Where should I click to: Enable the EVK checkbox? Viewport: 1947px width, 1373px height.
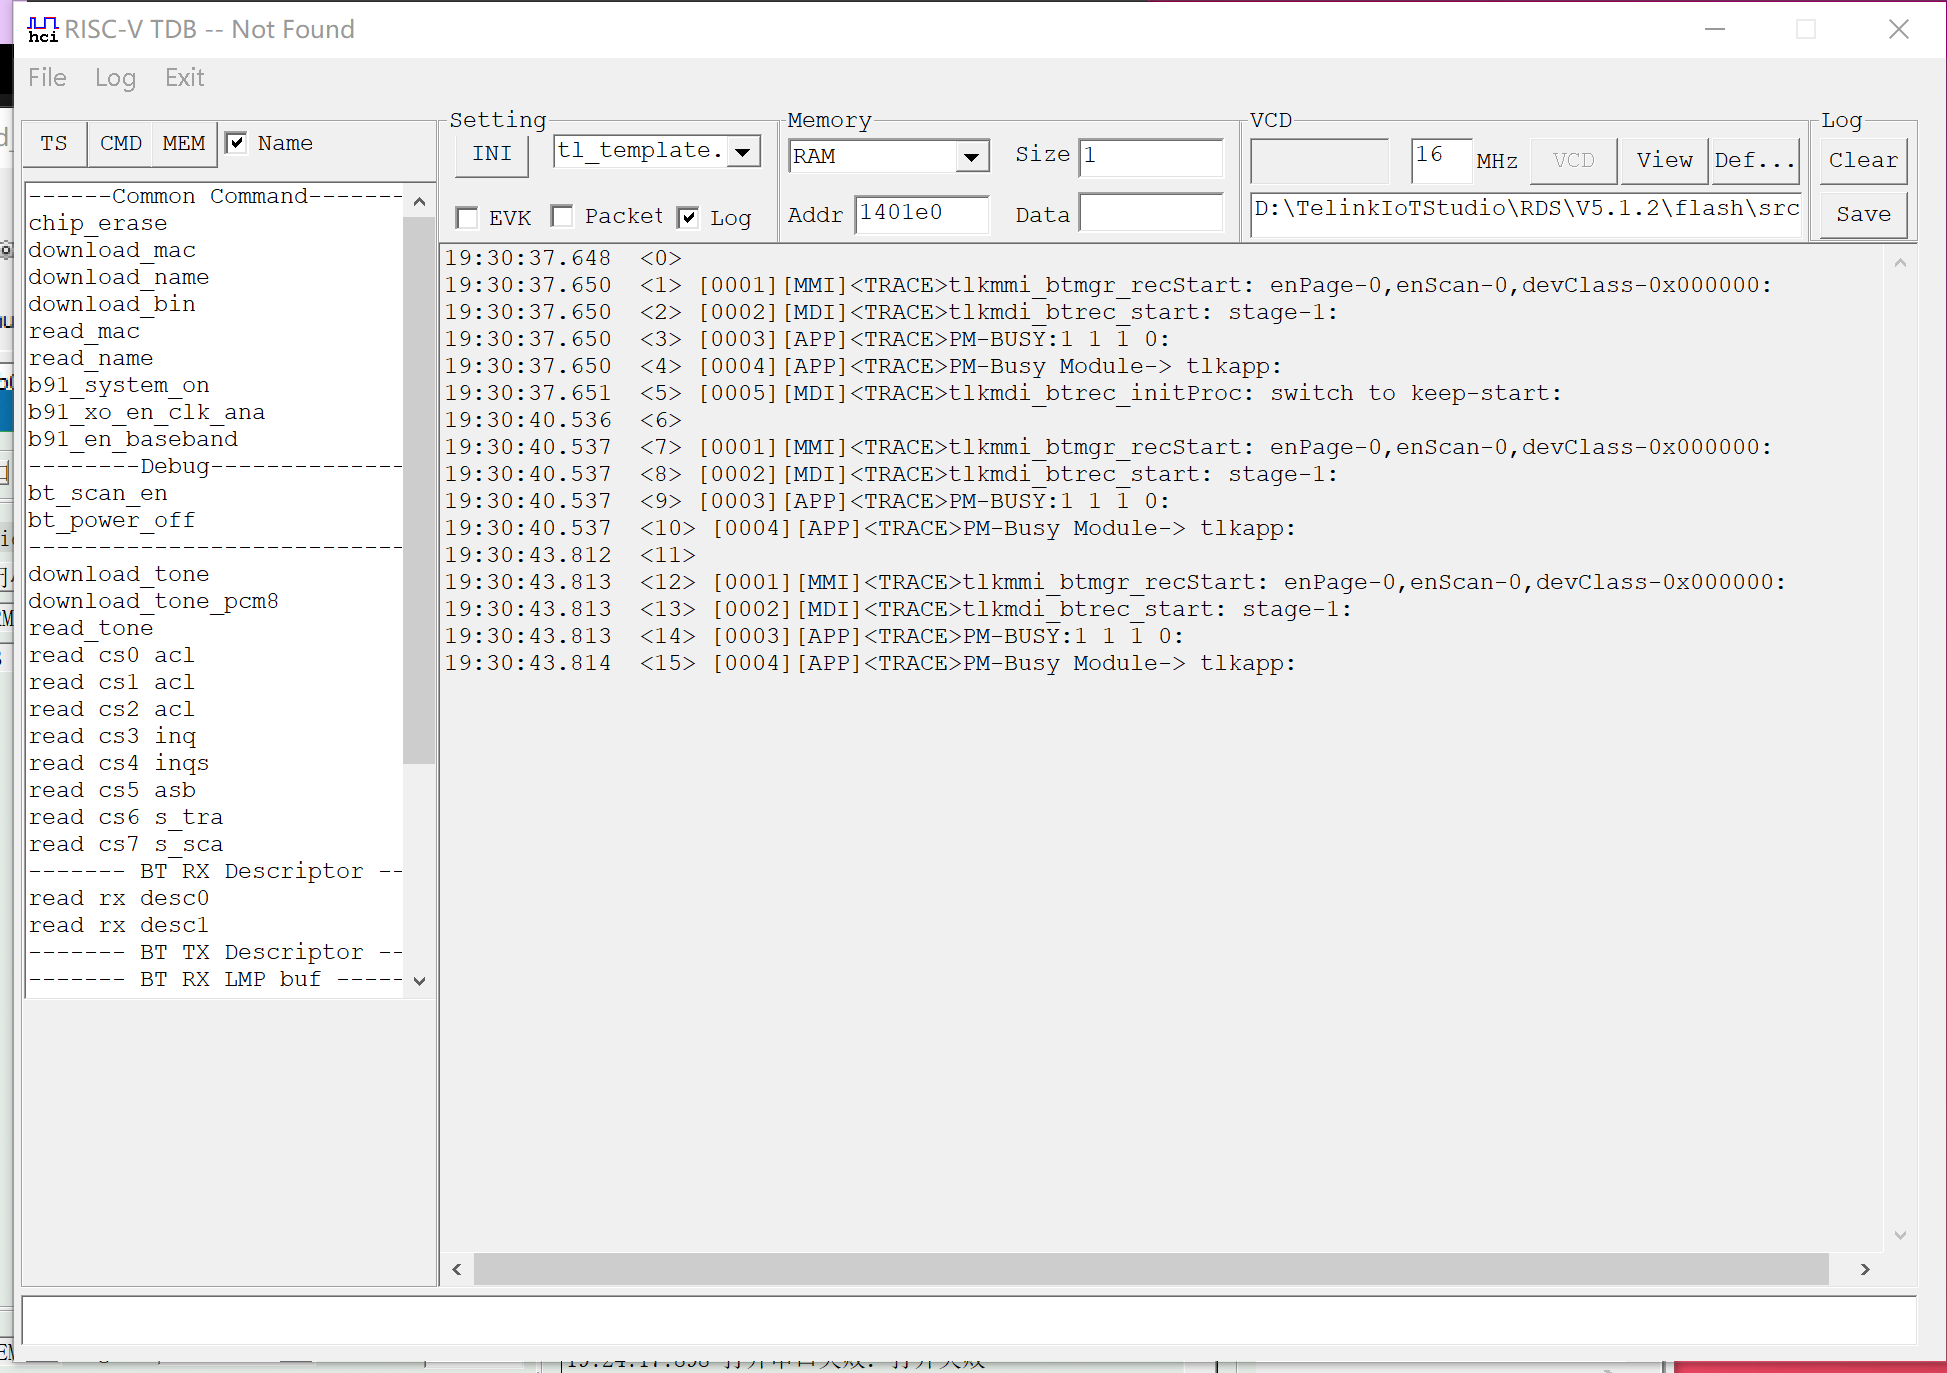click(466, 217)
